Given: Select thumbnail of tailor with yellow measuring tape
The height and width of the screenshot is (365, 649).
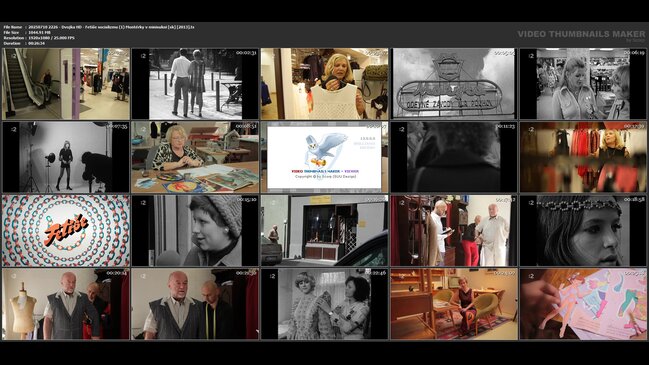Looking at the screenshot, I should point(195,304).
